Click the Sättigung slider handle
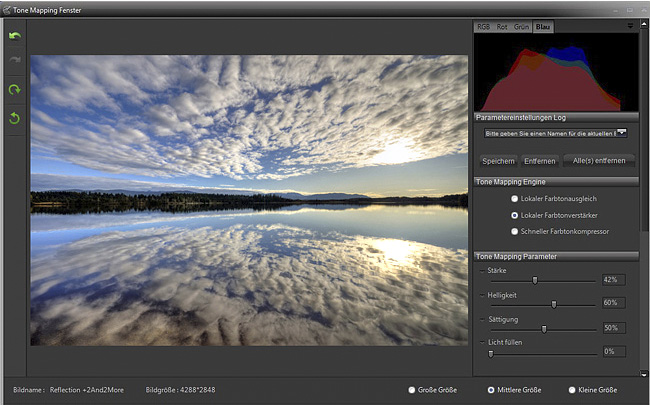The height and width of the screenshot is (405, 650). pyautogui.click(x=544, y=328)
